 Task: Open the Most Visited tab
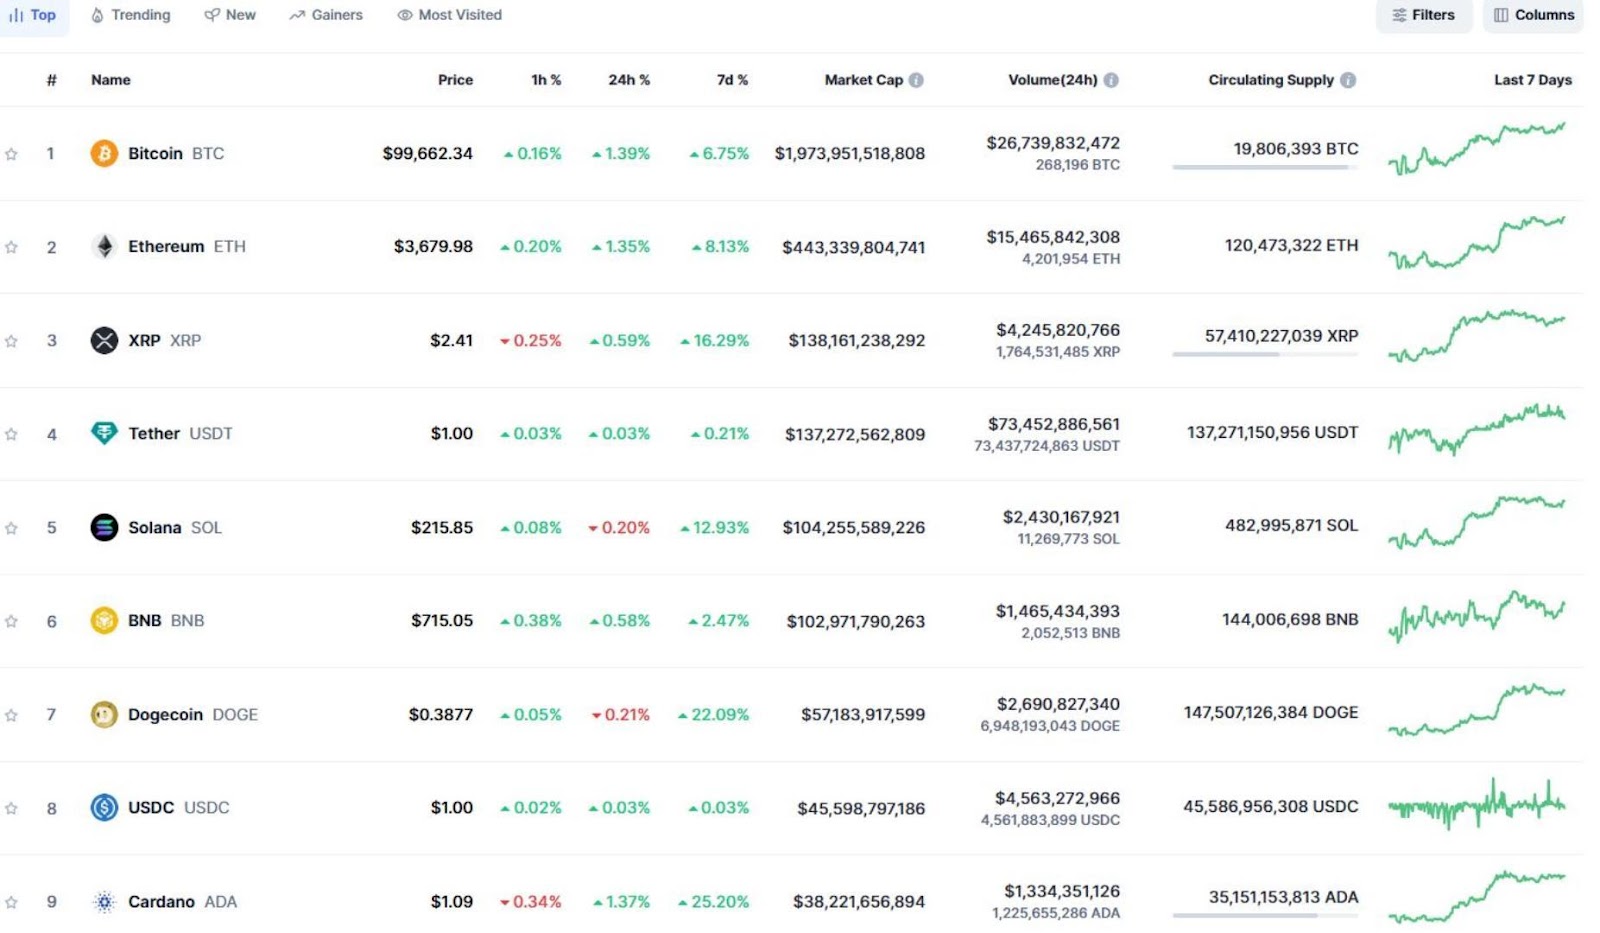pos(450,15)
